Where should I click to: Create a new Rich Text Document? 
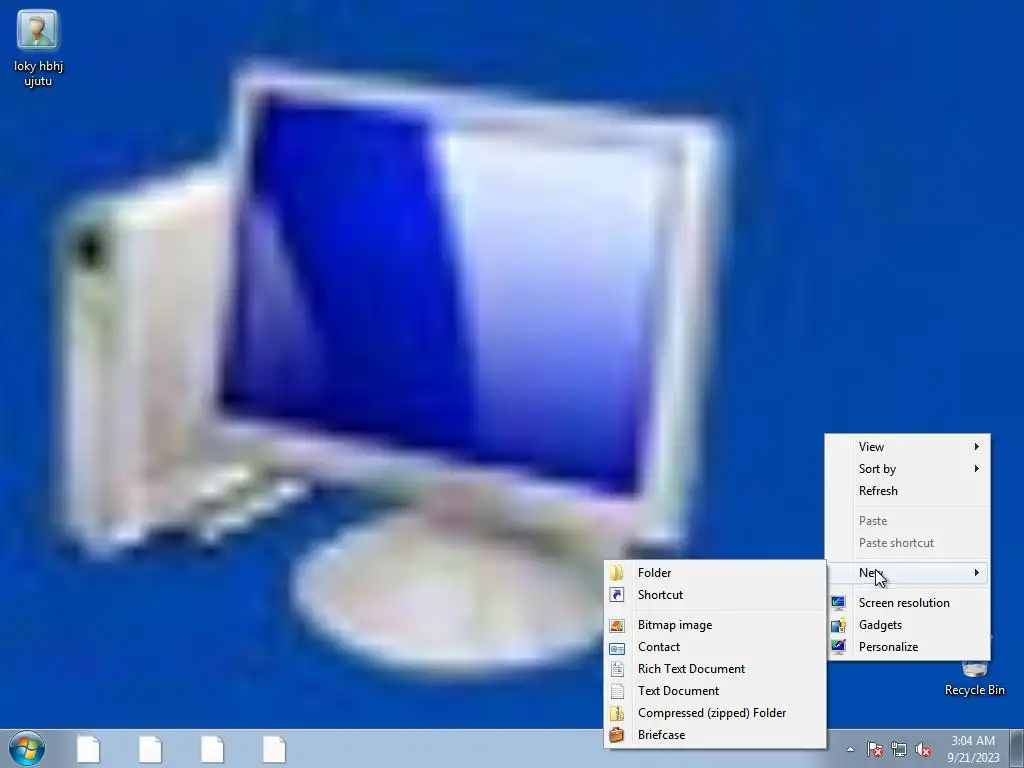(715, 669)
